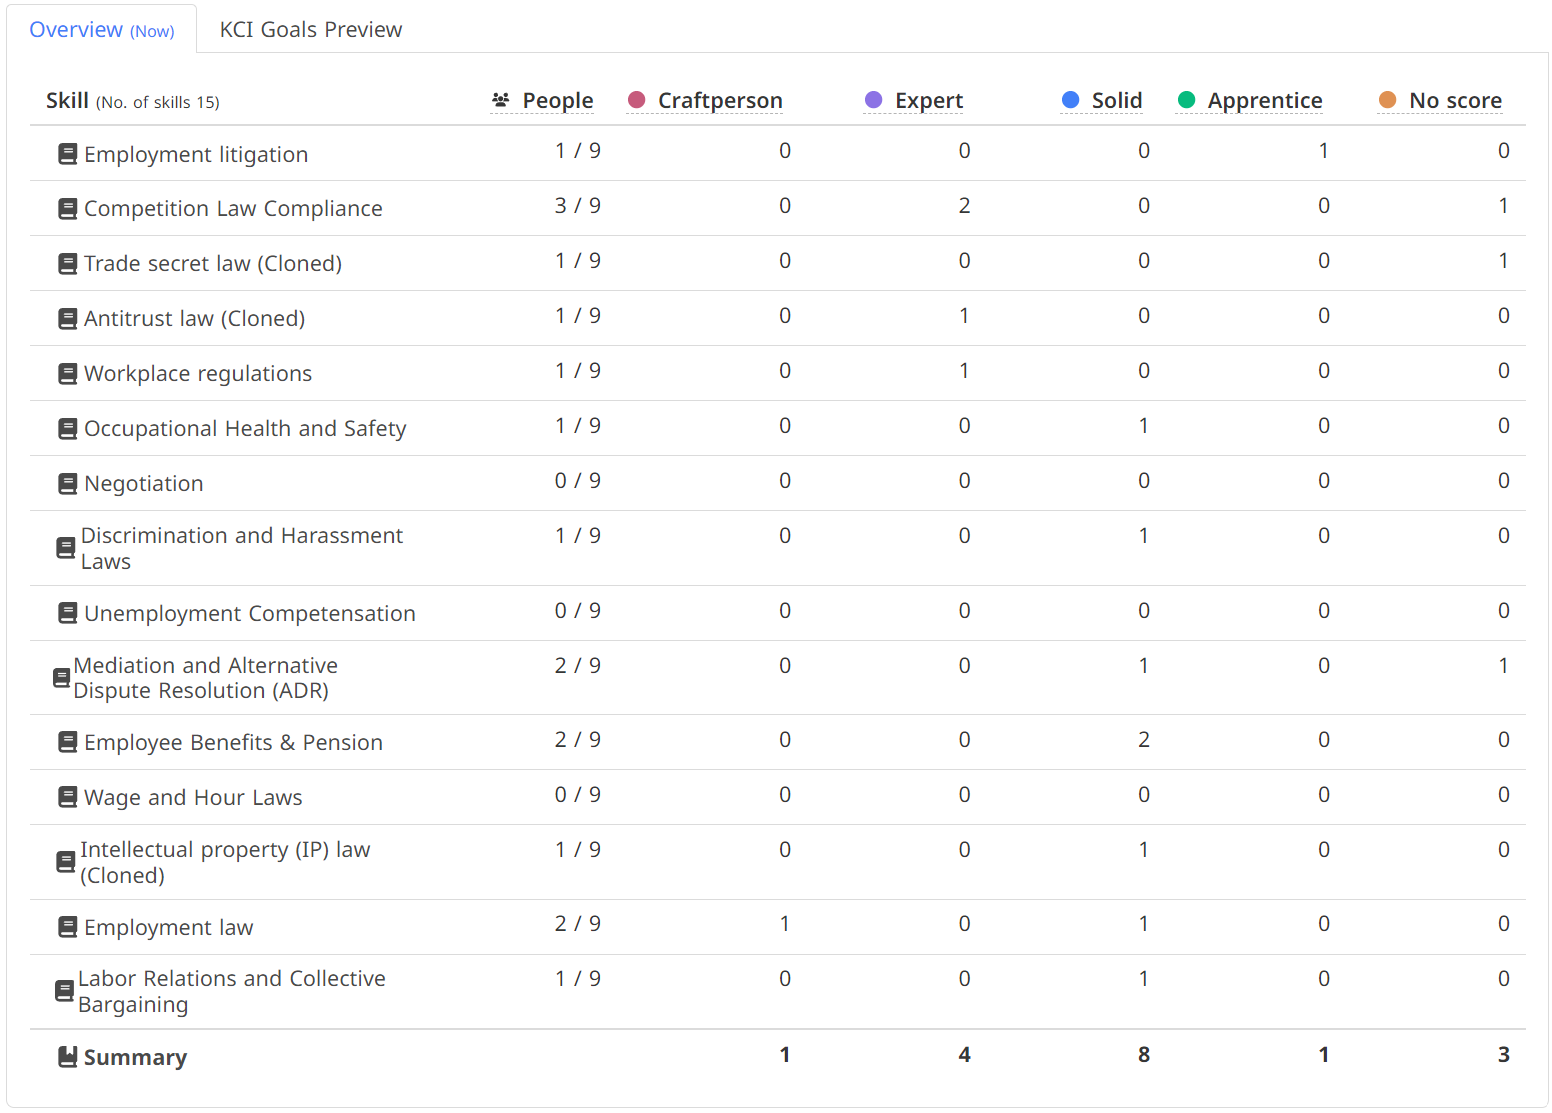Click the book icon beside Intellectual property (IP) law
1552x1113 pixels.
pos(65,862)
